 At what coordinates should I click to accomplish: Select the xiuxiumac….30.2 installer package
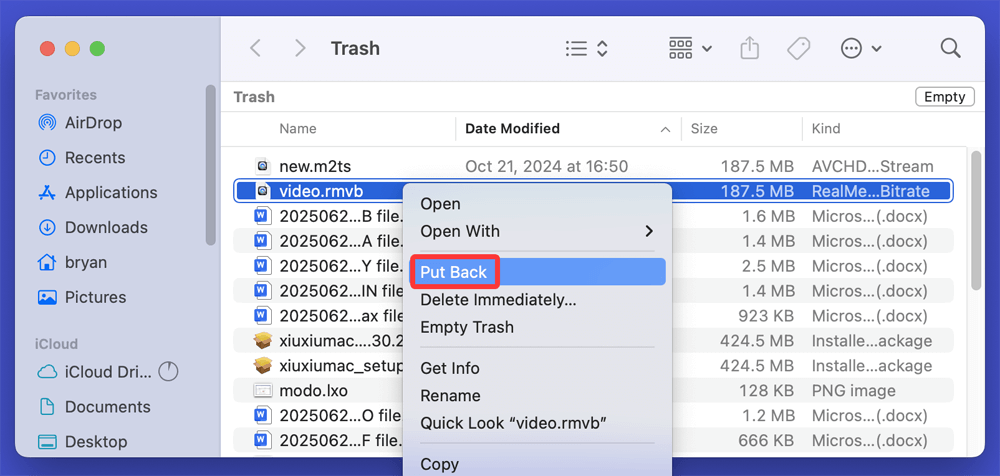(593, 341)
